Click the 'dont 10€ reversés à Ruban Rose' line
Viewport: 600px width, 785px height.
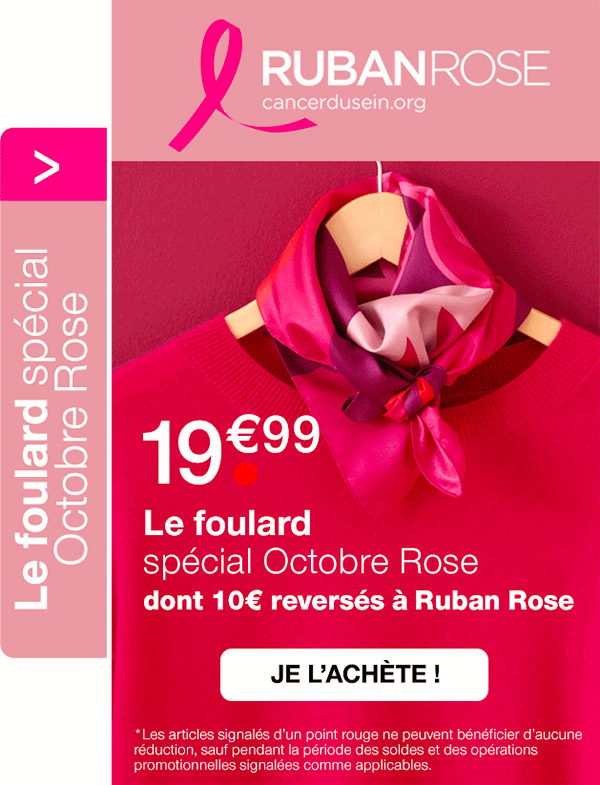coord(359,601)
